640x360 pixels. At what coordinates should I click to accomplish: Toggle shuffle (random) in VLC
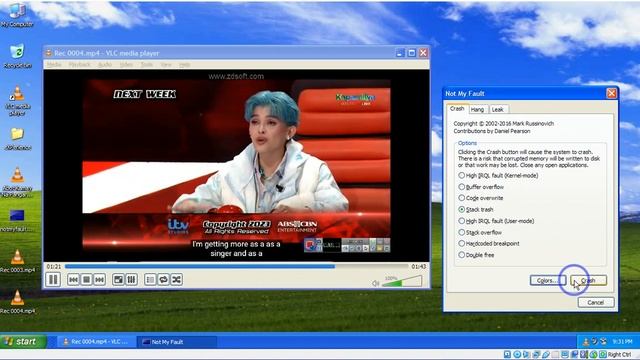coord(176,280)
